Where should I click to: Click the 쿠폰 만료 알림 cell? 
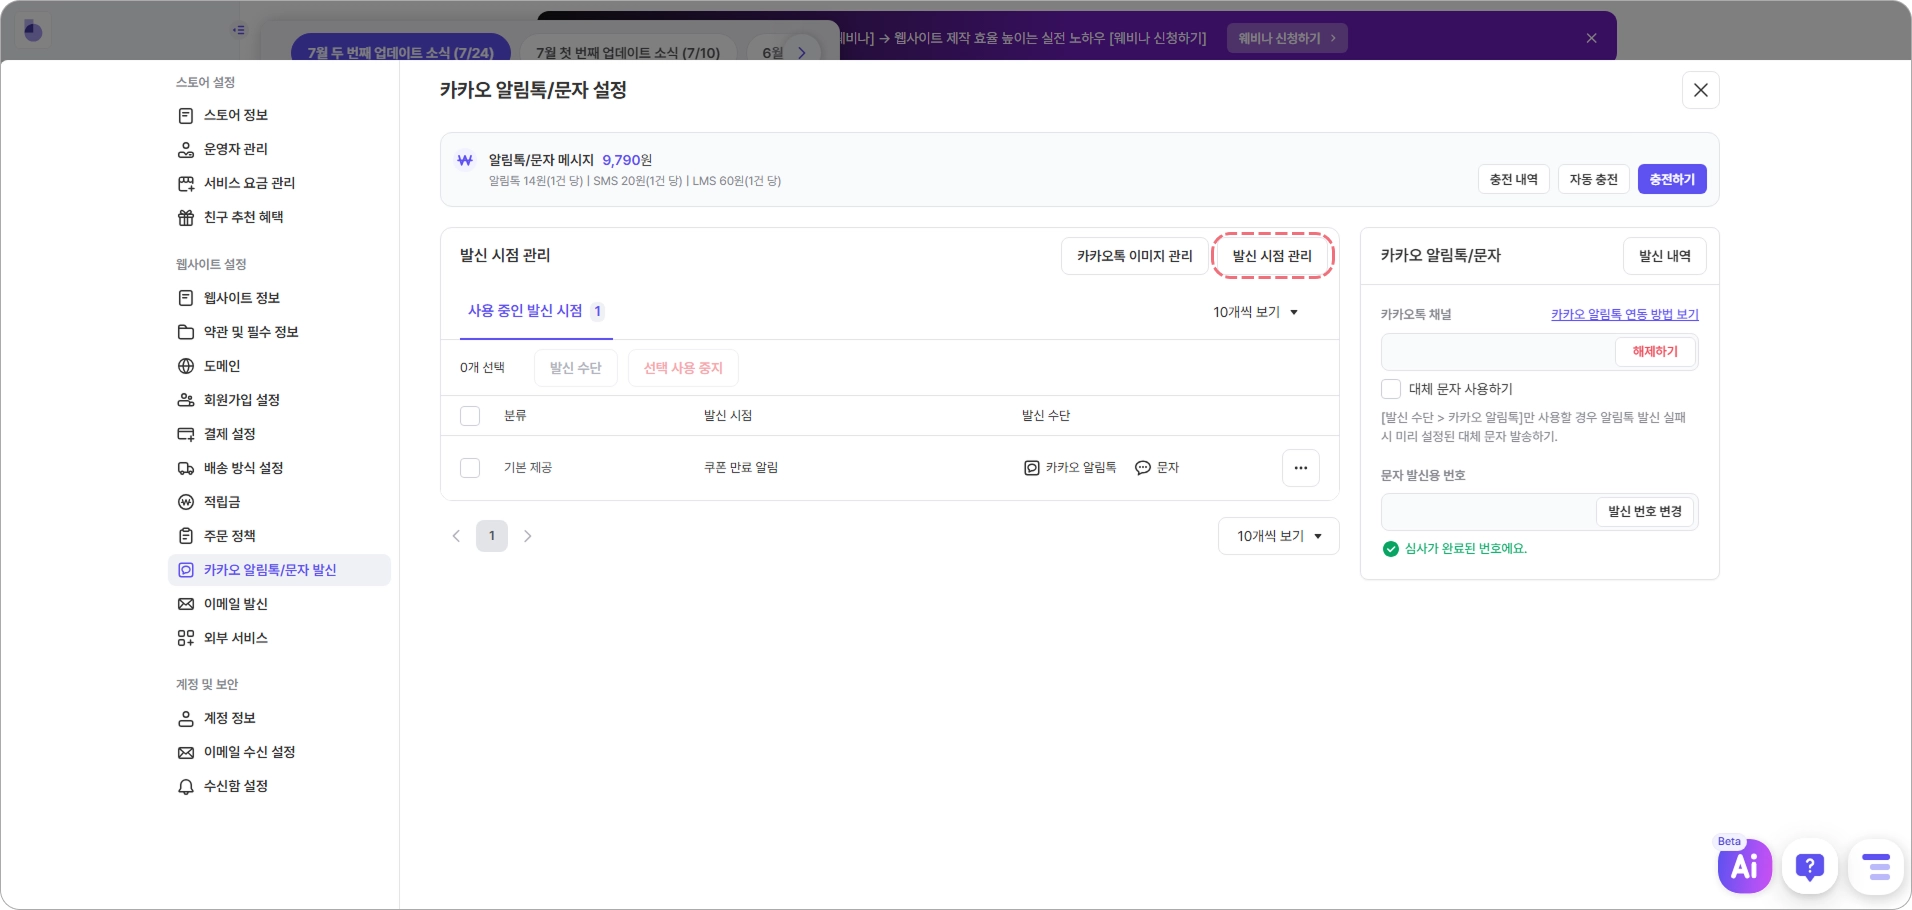741,468
